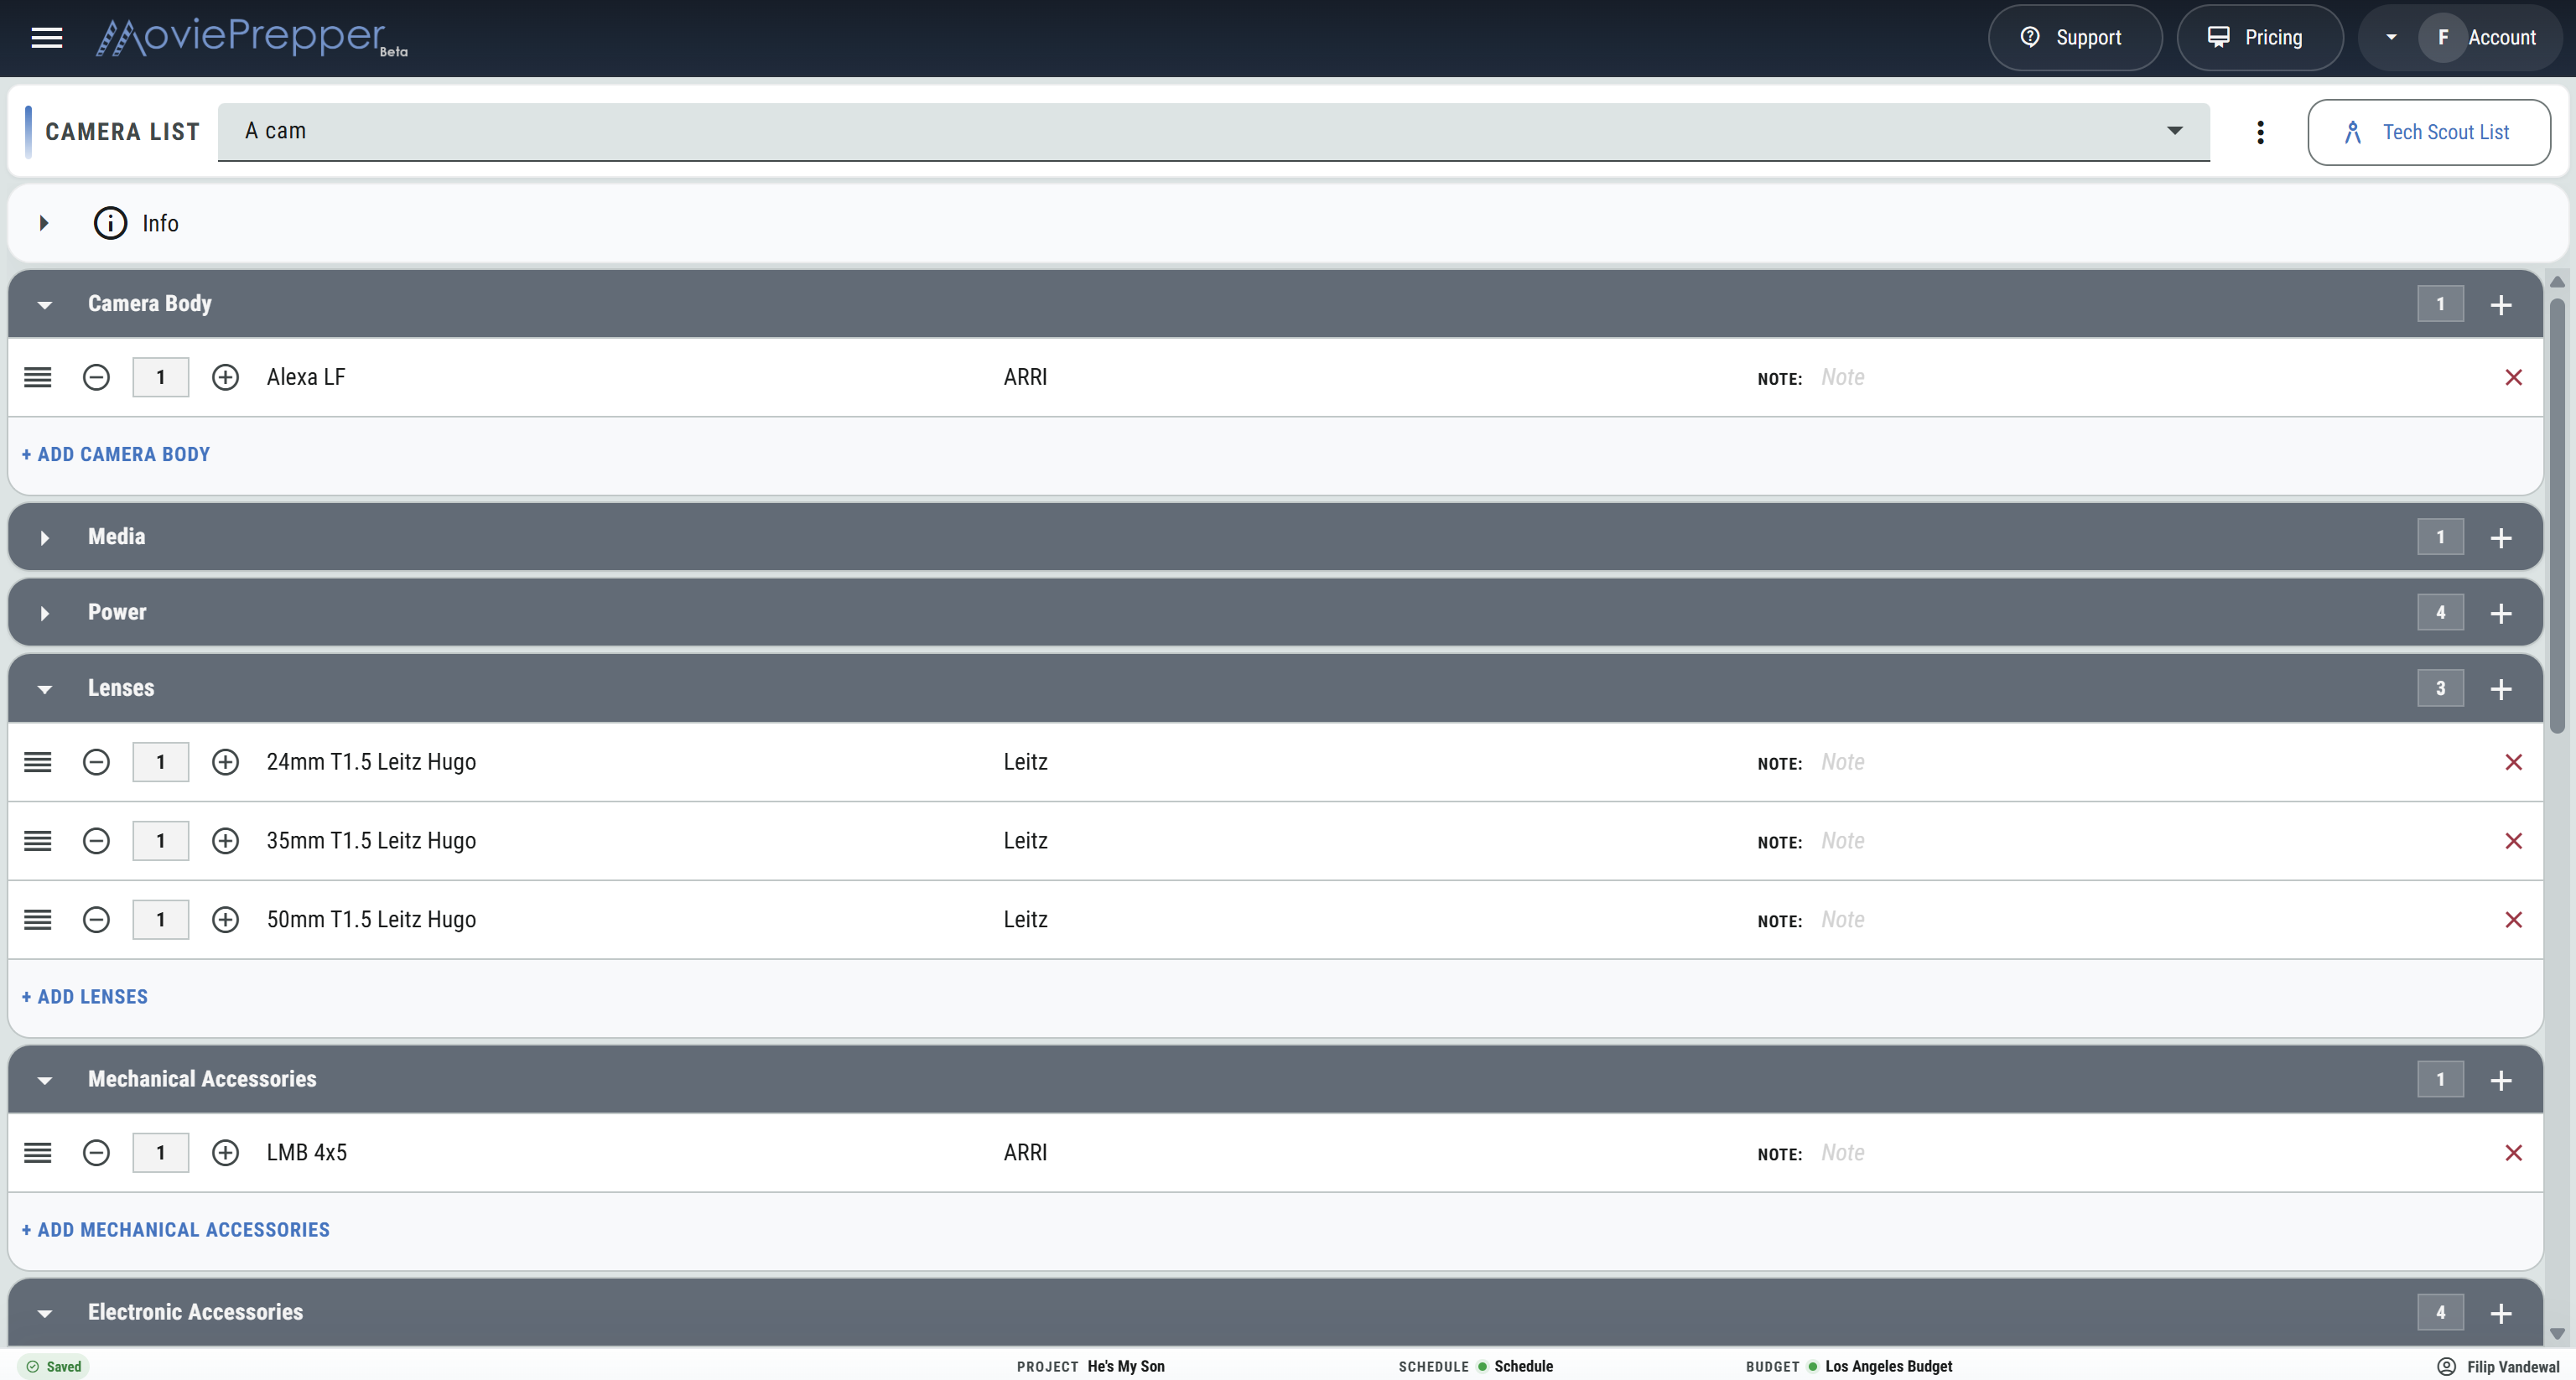Decrease quantity of 35mm Leitz Hugo
The width and height of the screenshot is (2576, 1380).
(96, 841)
